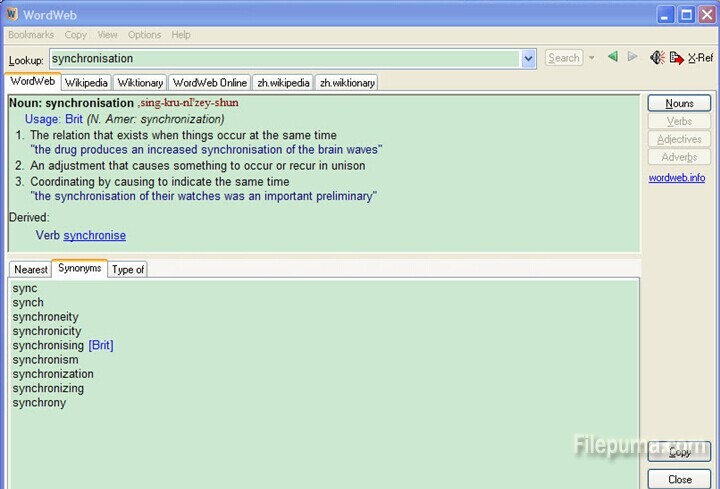Filter definitions by Nouns

pos(679,103)
